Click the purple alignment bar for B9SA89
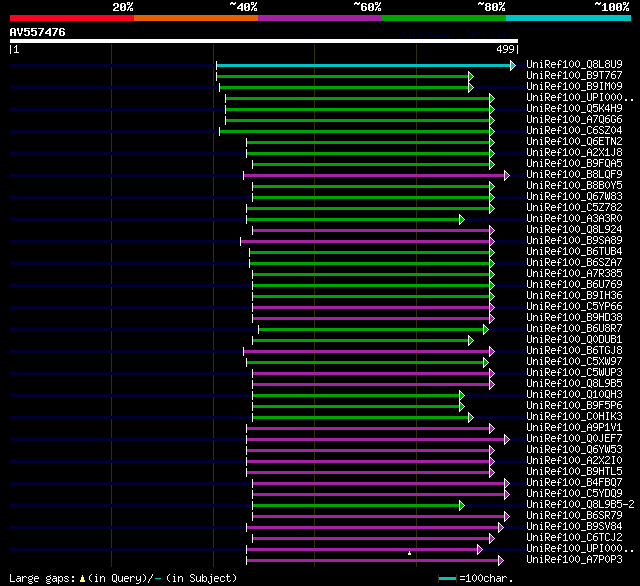640x586 pixels. [365, 242]
